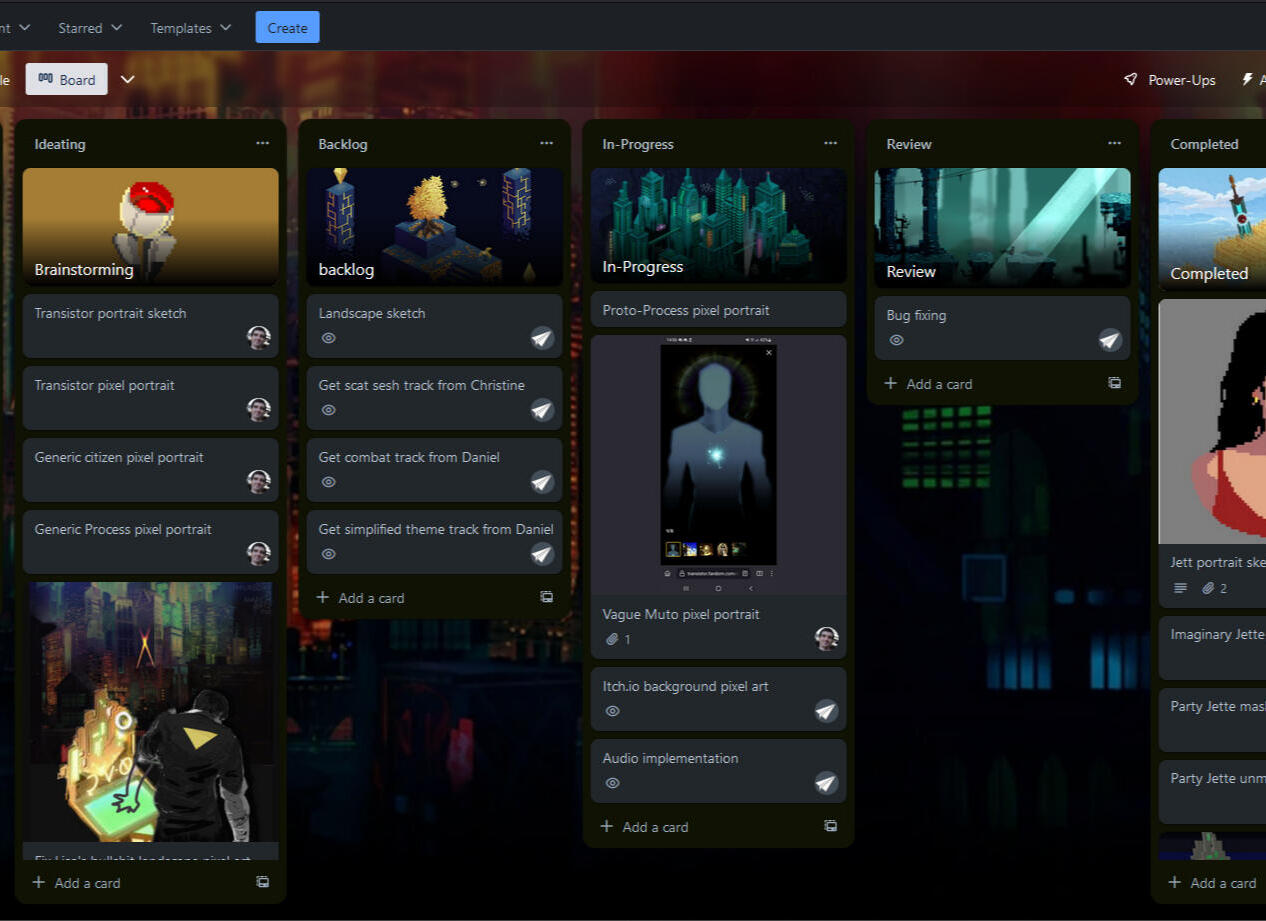Open the Templates dropdown
The image size is (1266, 921).
click(x=190, y=28)
